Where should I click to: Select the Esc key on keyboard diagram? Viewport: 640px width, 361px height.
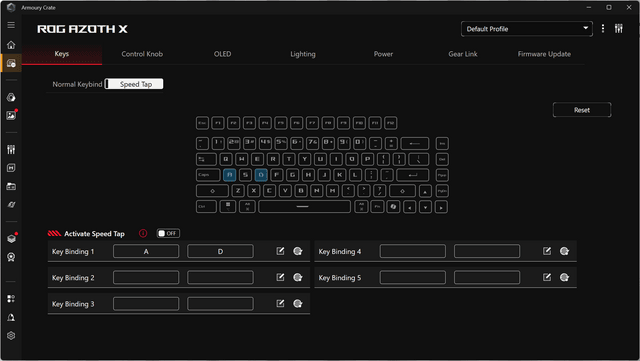coord(202,123)
